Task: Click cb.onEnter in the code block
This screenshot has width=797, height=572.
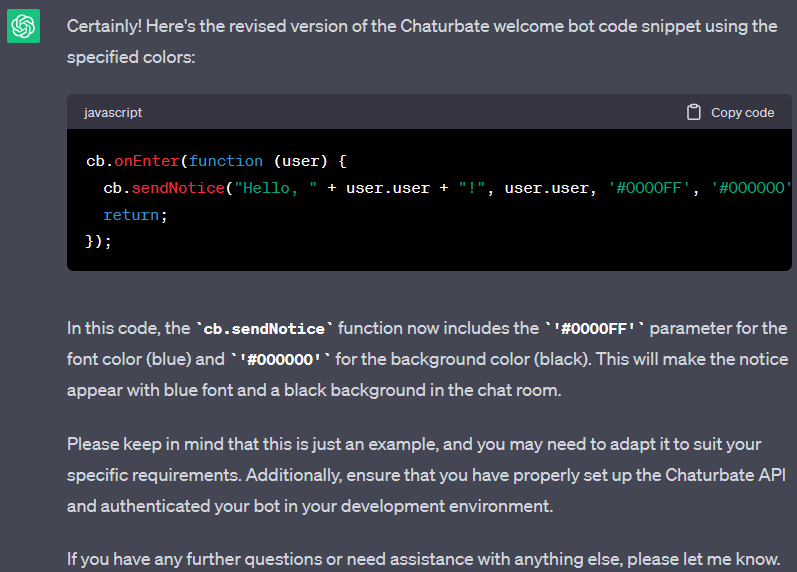Action: pos(133,161)
